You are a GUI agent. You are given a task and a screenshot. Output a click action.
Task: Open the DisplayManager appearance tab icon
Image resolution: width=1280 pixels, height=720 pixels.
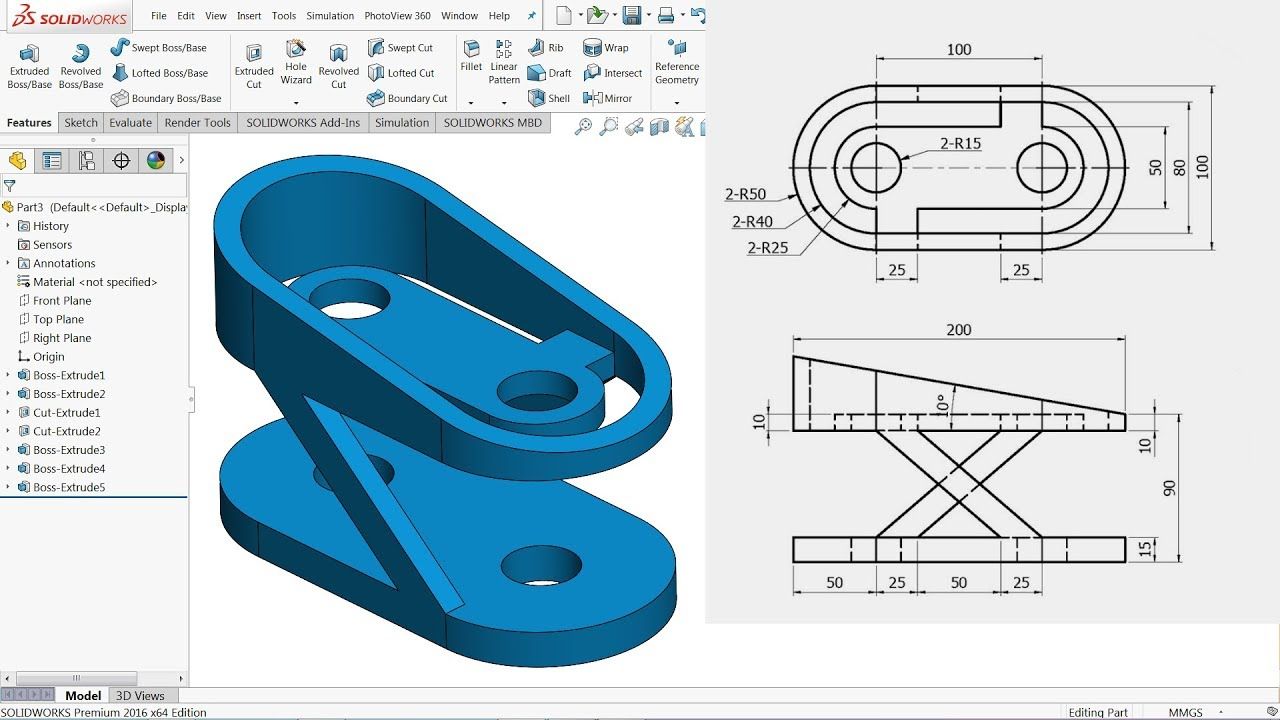[x=155, y=161]
